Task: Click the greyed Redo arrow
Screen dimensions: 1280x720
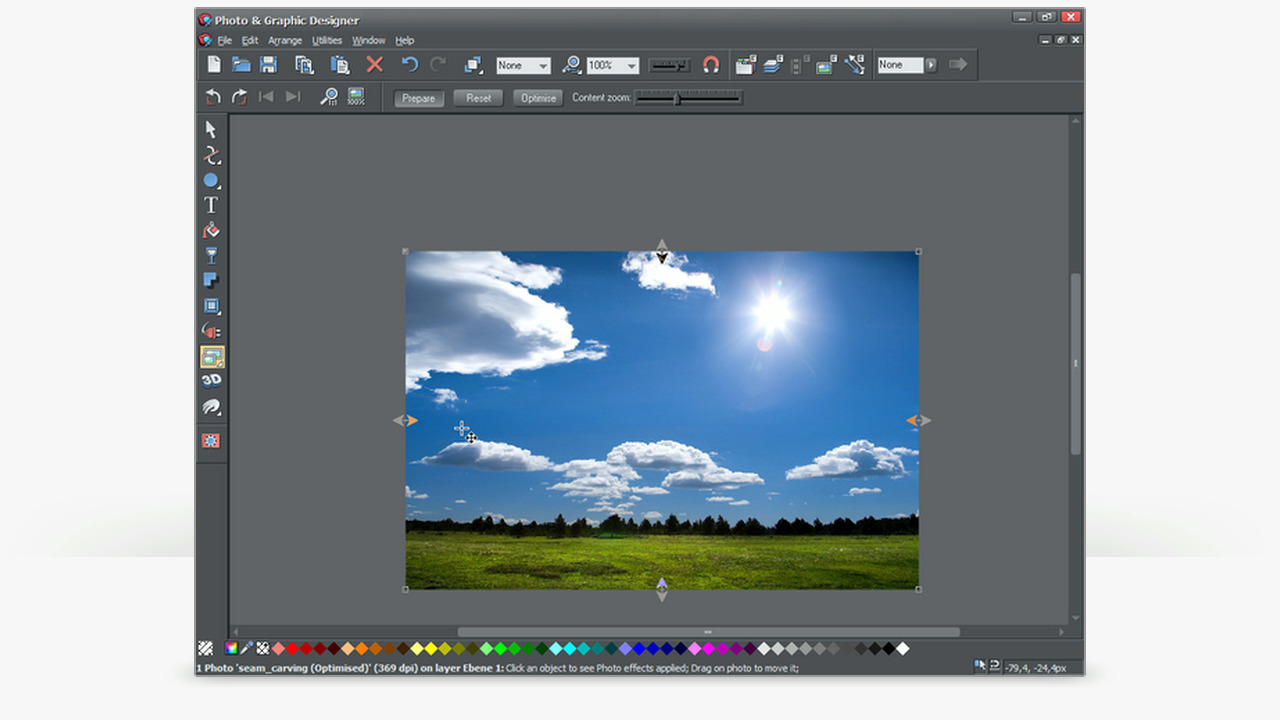Action: click(x=438, y=64)
